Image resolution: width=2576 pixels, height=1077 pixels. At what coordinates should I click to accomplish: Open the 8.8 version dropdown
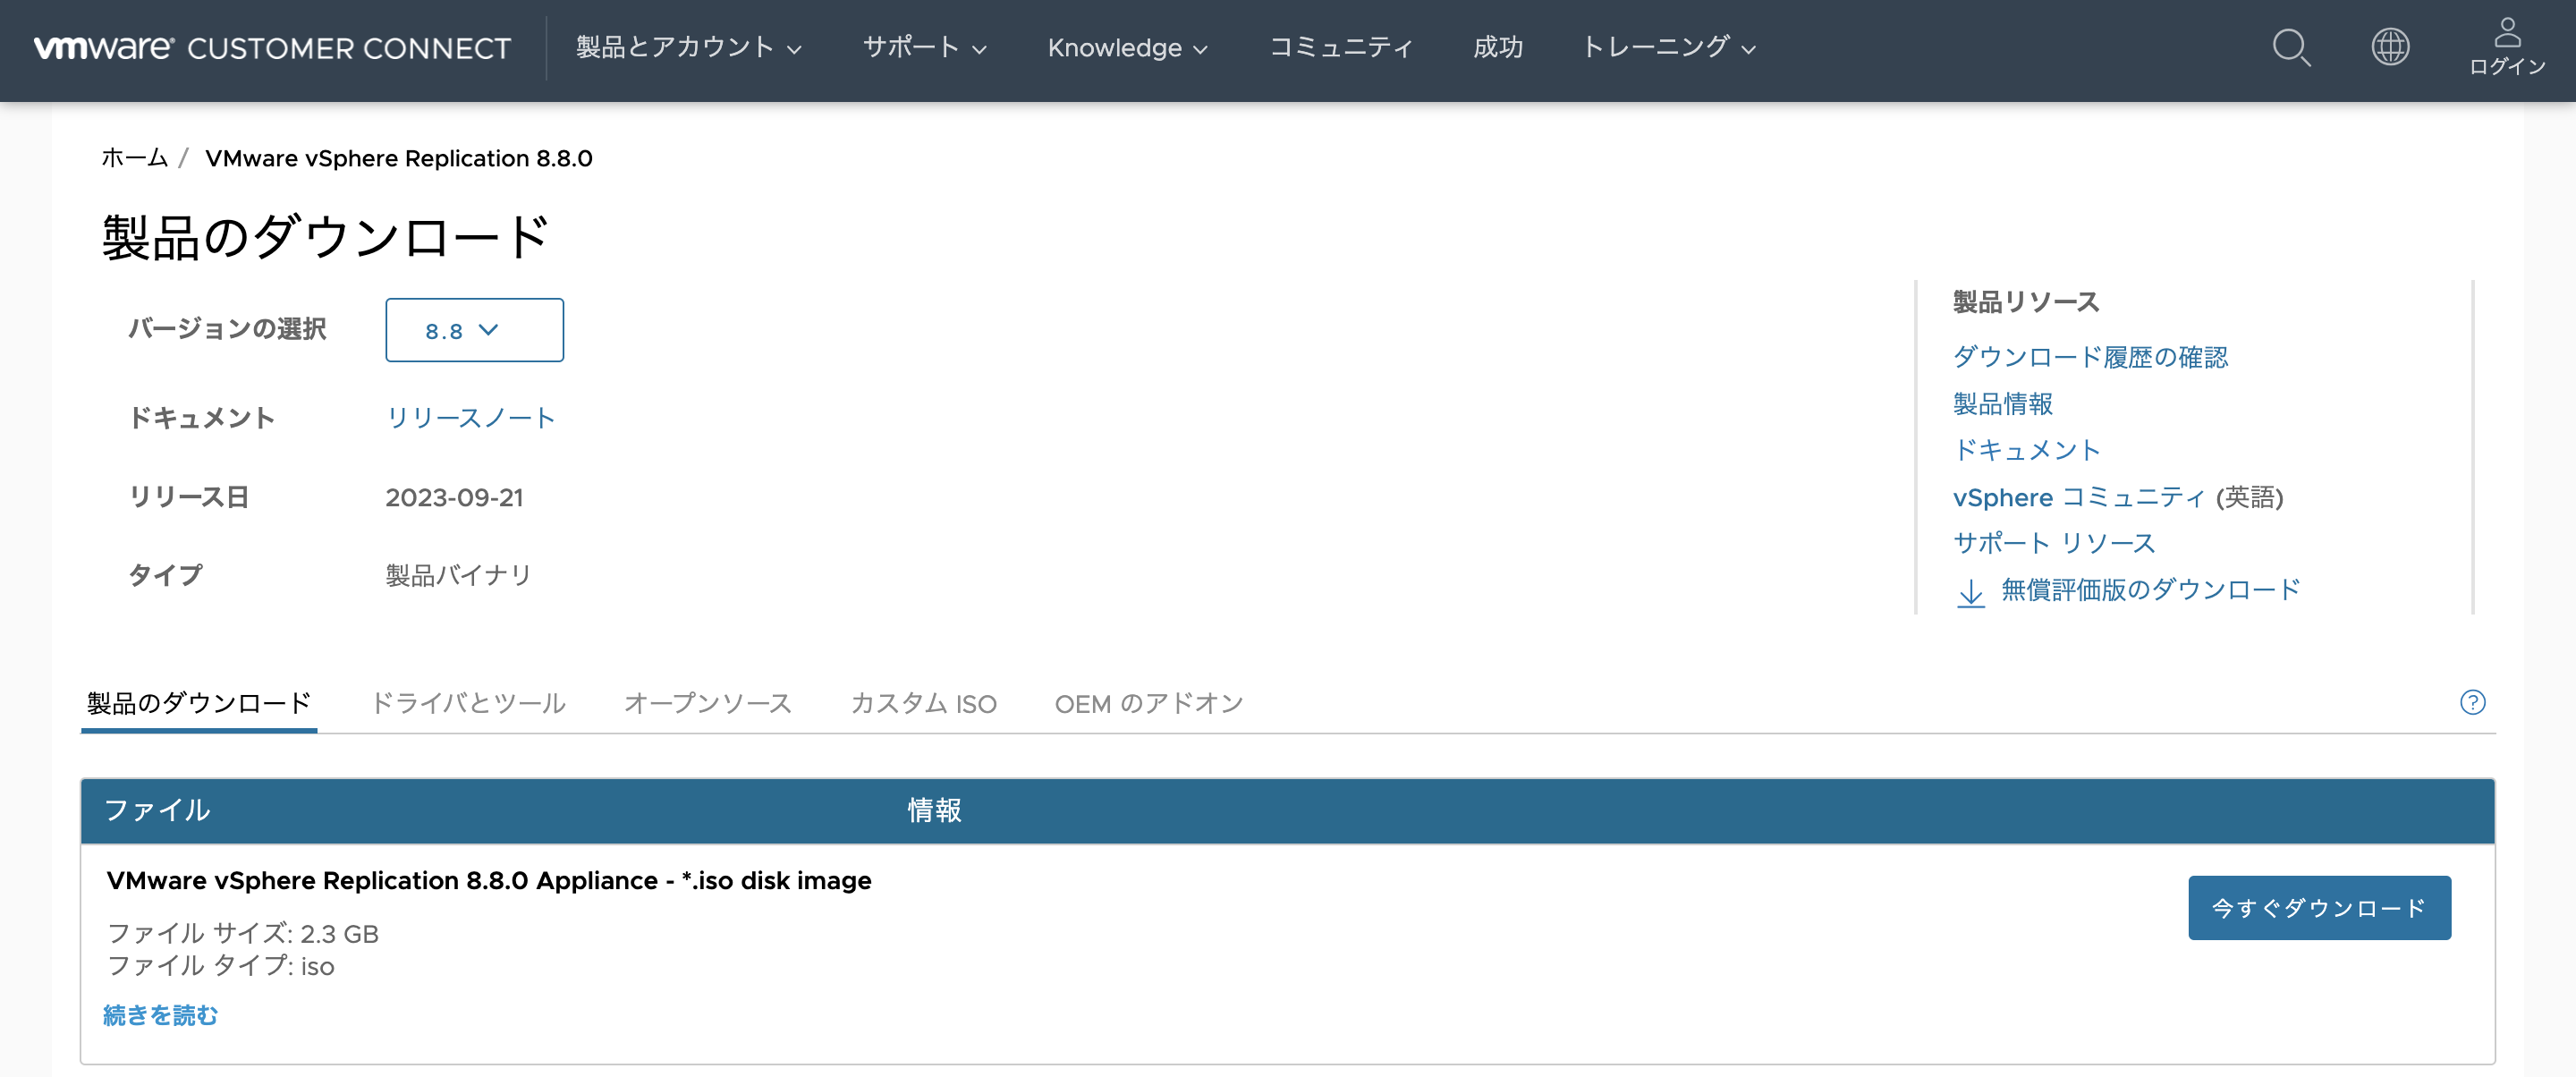[474, 330]
